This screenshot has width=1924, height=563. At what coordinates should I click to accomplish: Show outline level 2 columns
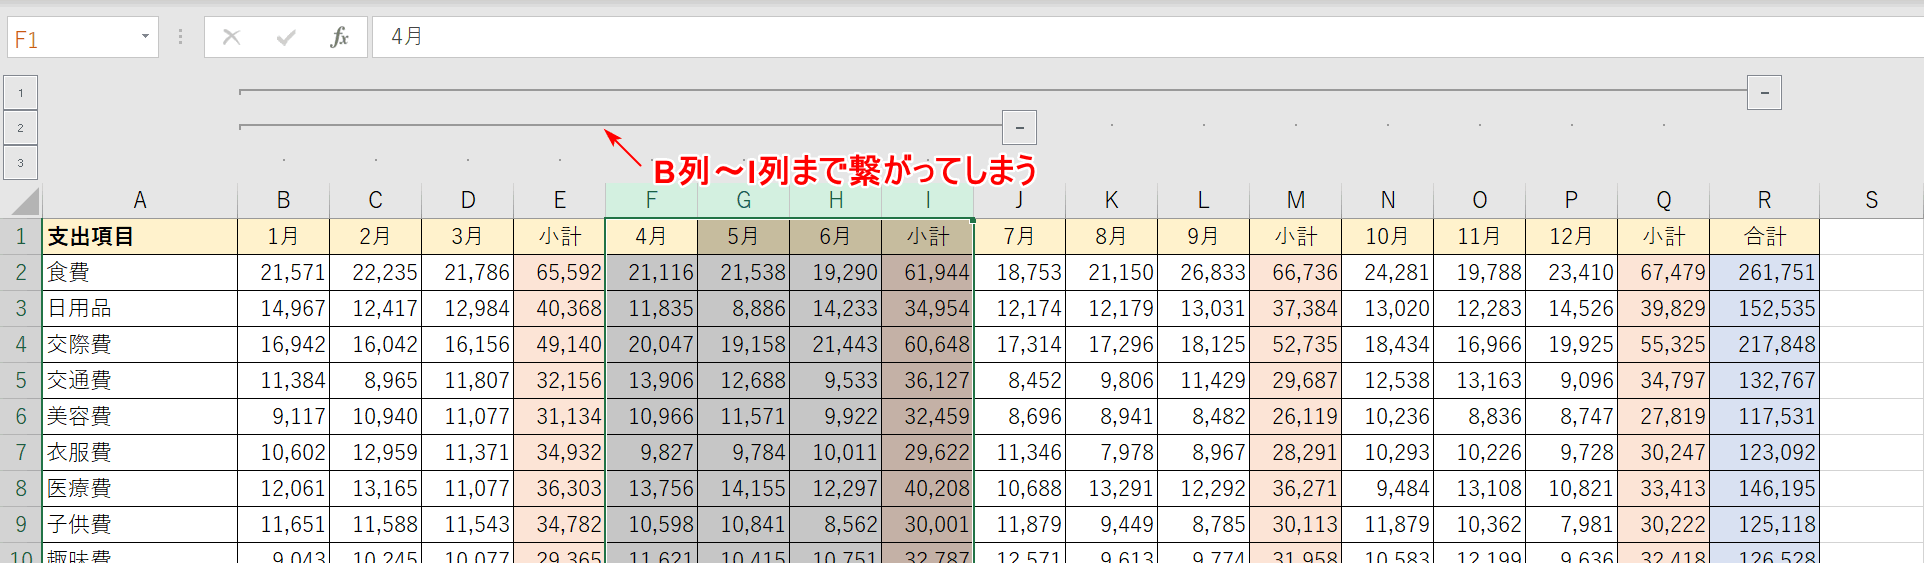(21, 128)
